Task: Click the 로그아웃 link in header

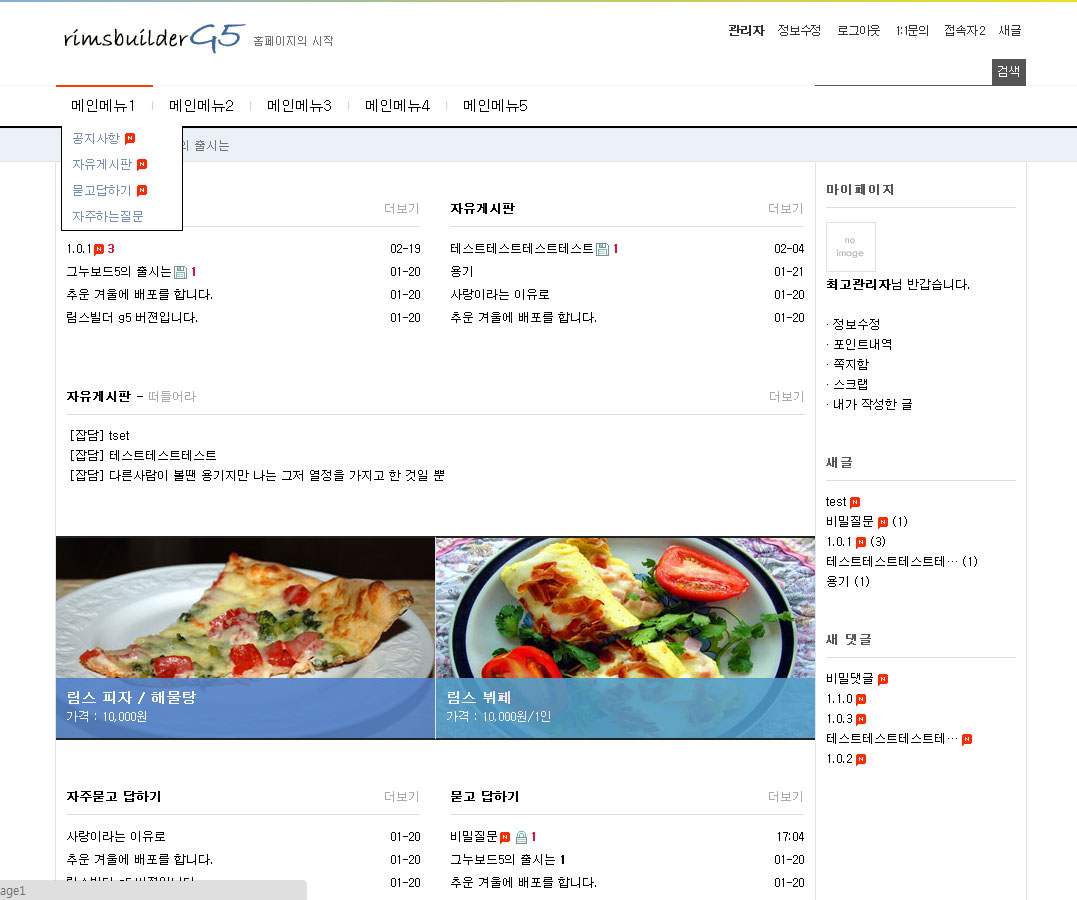Action: pos(858,31)
